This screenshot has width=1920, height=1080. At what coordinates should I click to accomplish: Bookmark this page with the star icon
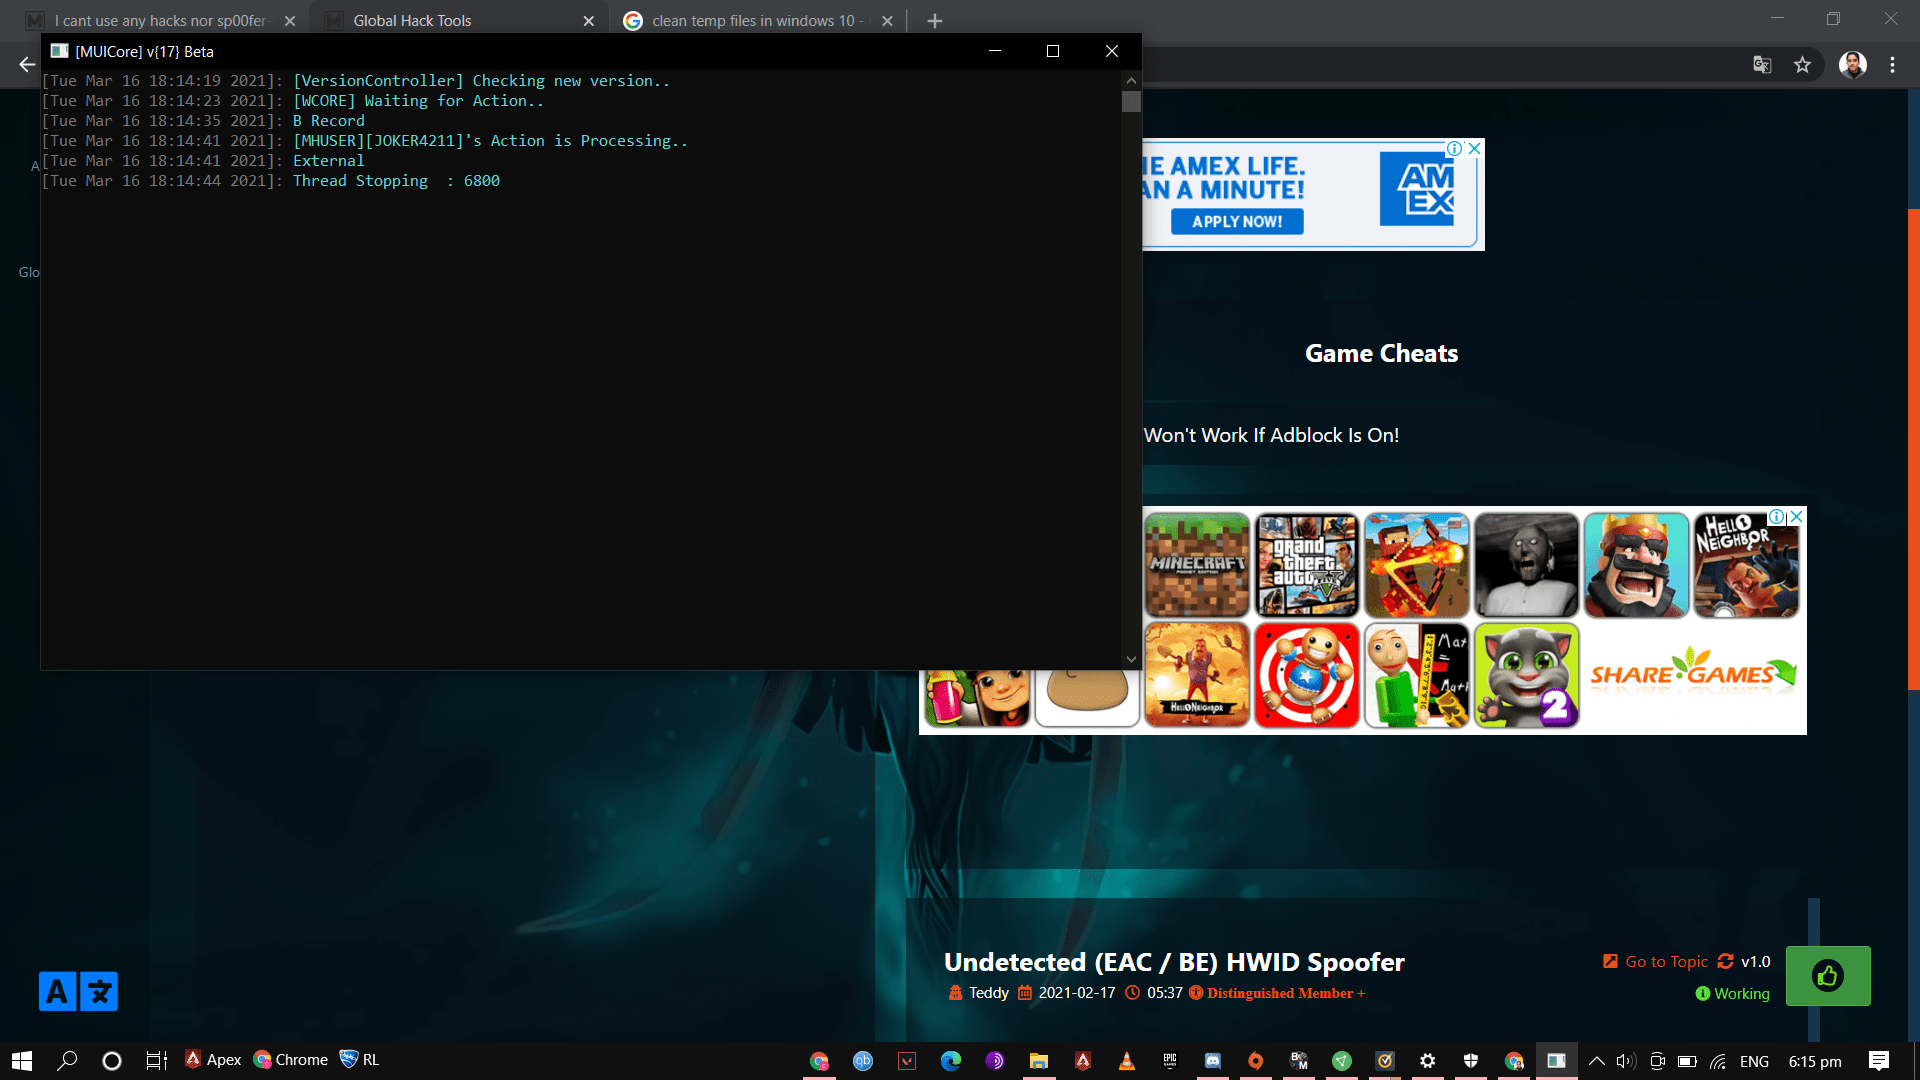click(1802, 64)
